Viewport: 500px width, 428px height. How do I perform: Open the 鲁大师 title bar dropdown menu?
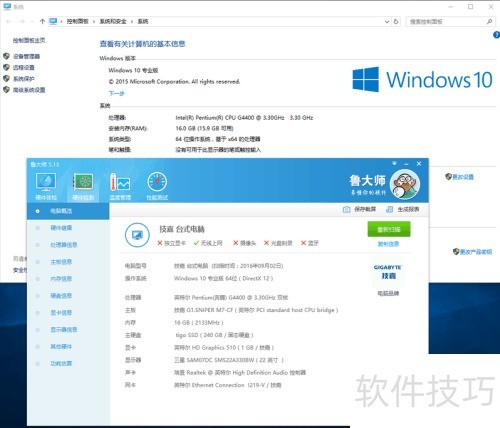click(394, 163)
